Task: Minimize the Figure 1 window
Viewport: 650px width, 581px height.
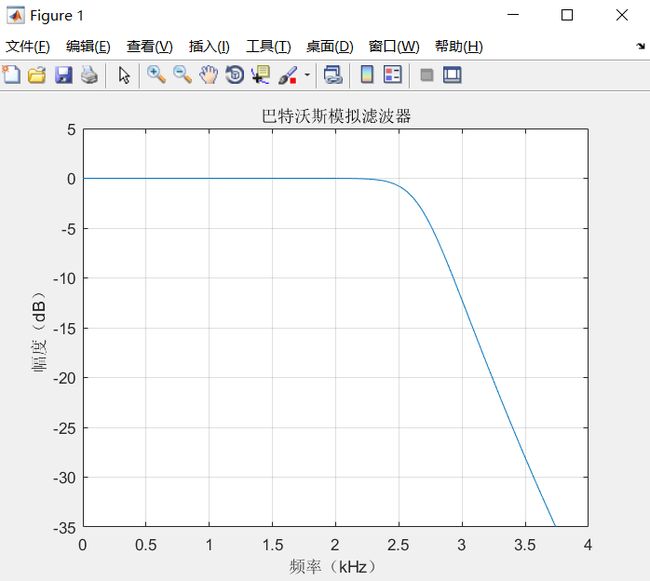Action: (513, 15)
